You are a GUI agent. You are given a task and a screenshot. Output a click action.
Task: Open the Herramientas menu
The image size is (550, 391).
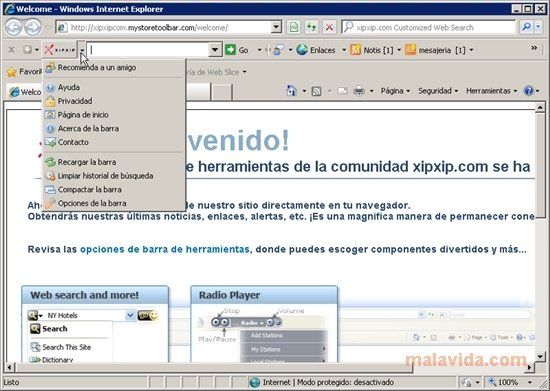(x=491, y=91)
